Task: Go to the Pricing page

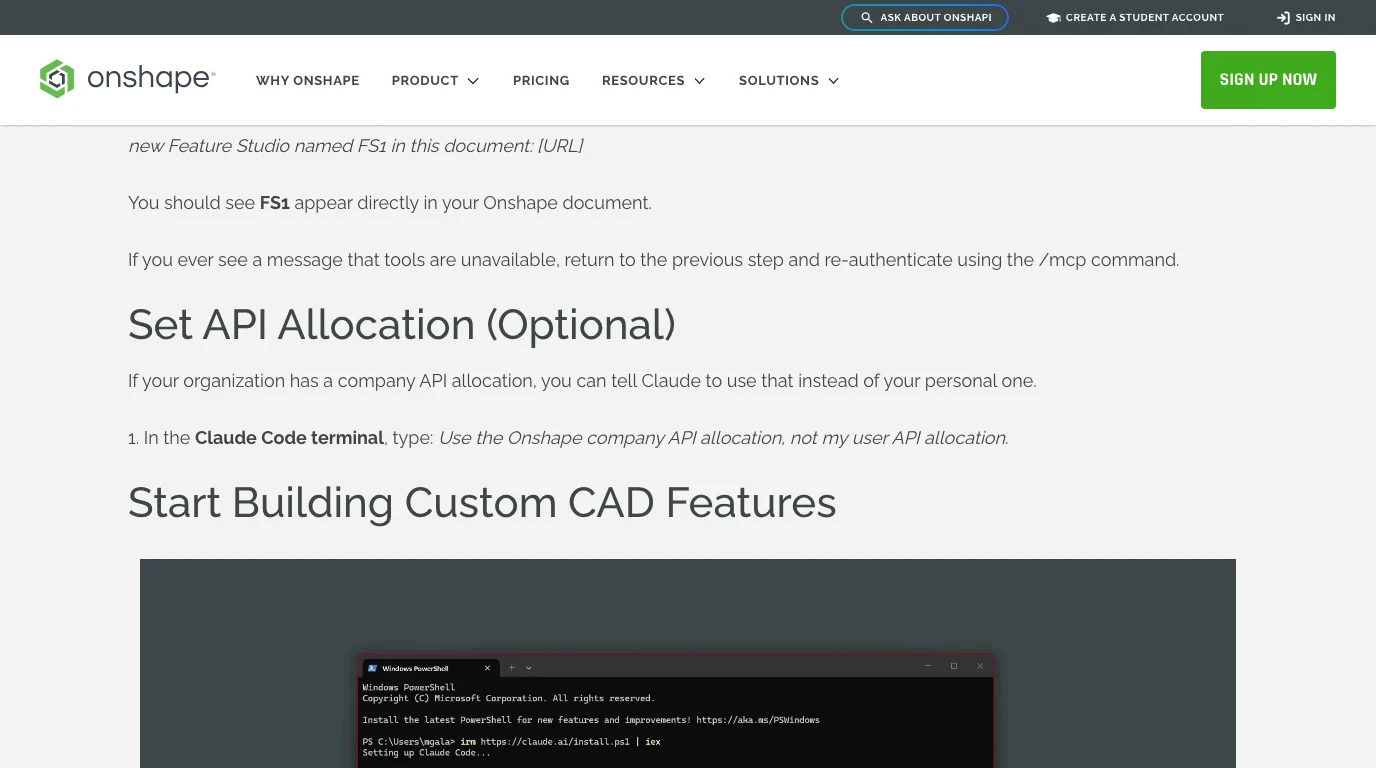Action: pos(541,80)
